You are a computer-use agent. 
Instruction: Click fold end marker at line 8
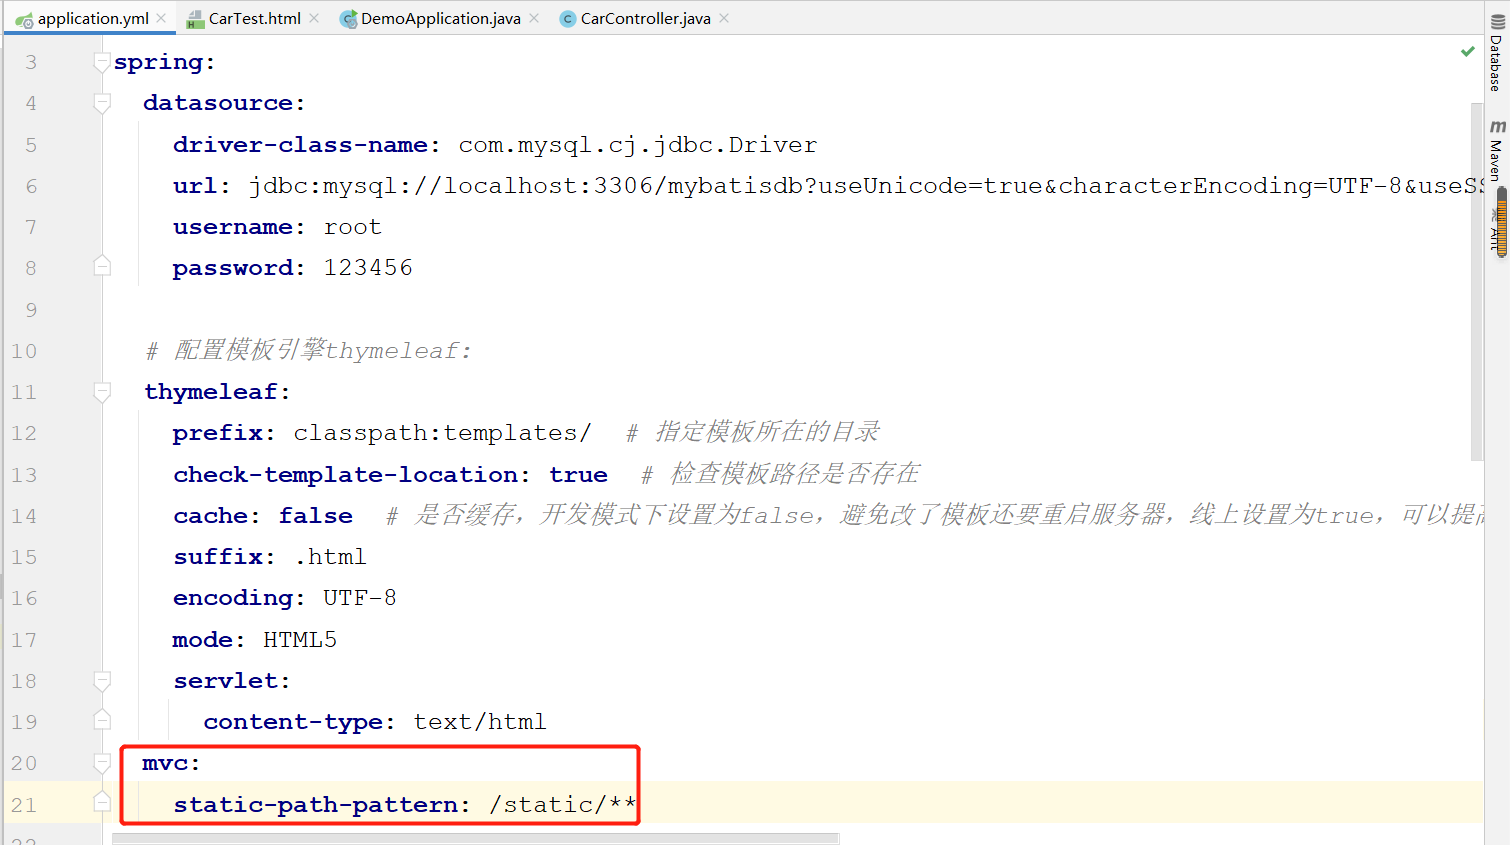tap(101, 267)
